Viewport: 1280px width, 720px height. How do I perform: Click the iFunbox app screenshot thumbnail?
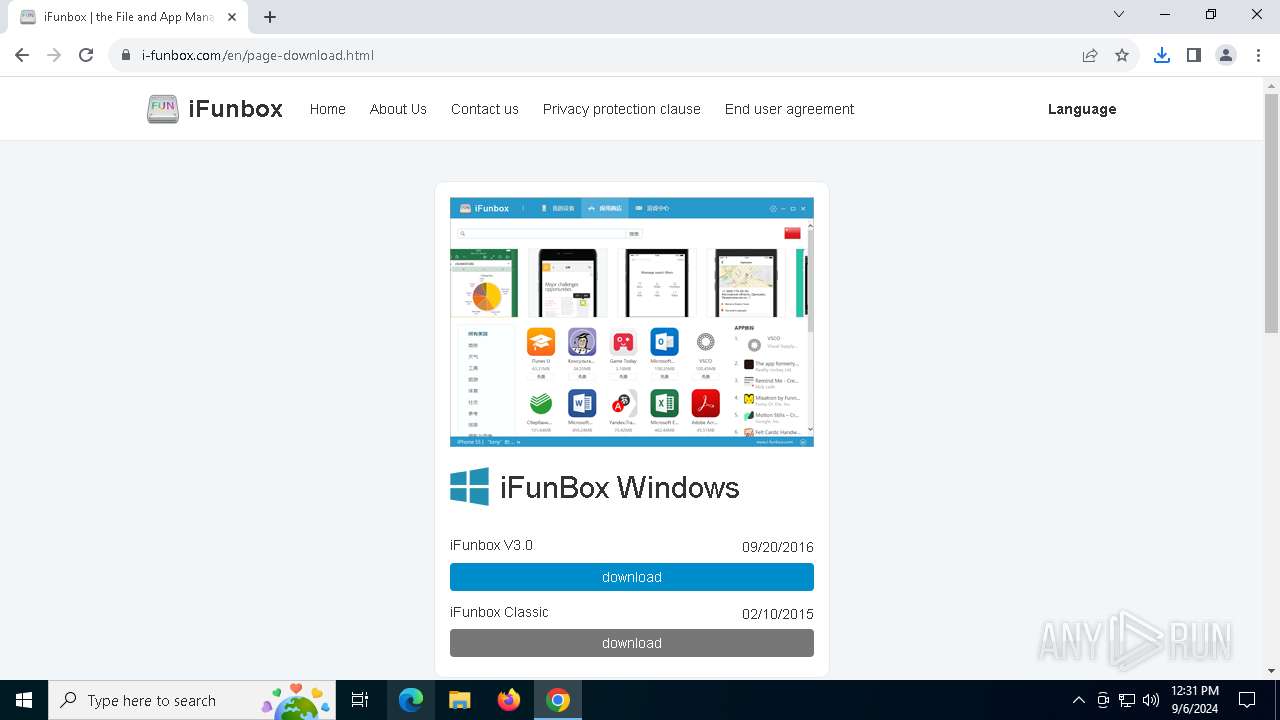pos(632,322)
